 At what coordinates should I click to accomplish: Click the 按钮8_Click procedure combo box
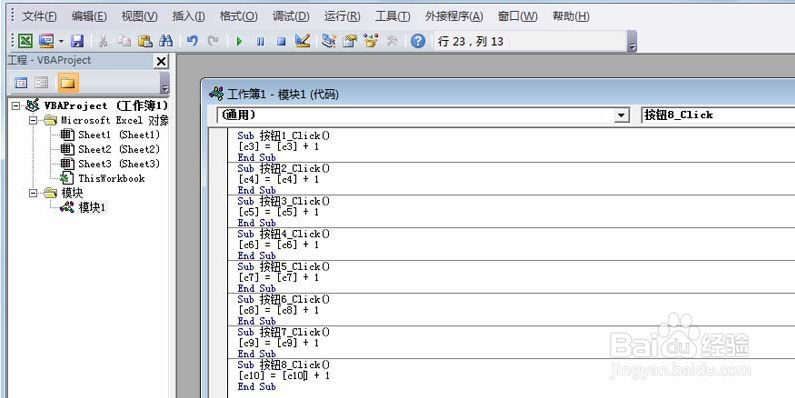tap(718, 115)
